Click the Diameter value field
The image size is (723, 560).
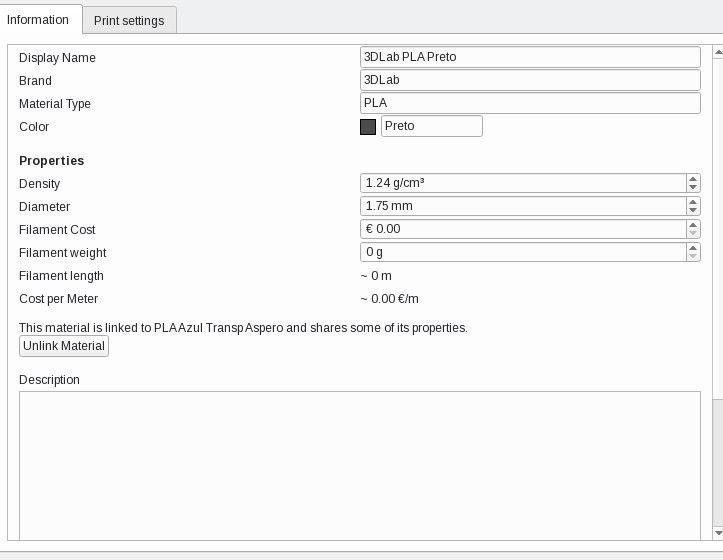[523, 206]
